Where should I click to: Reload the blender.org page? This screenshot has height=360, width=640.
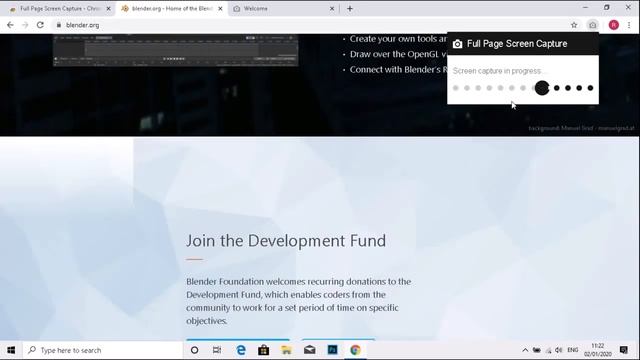(x=40, y=25)
